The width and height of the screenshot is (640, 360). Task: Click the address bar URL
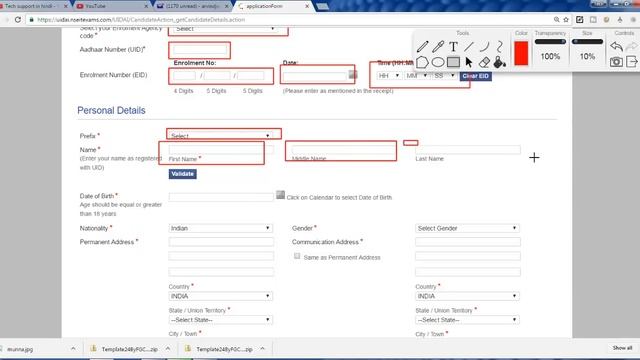(x=141, y=20)
